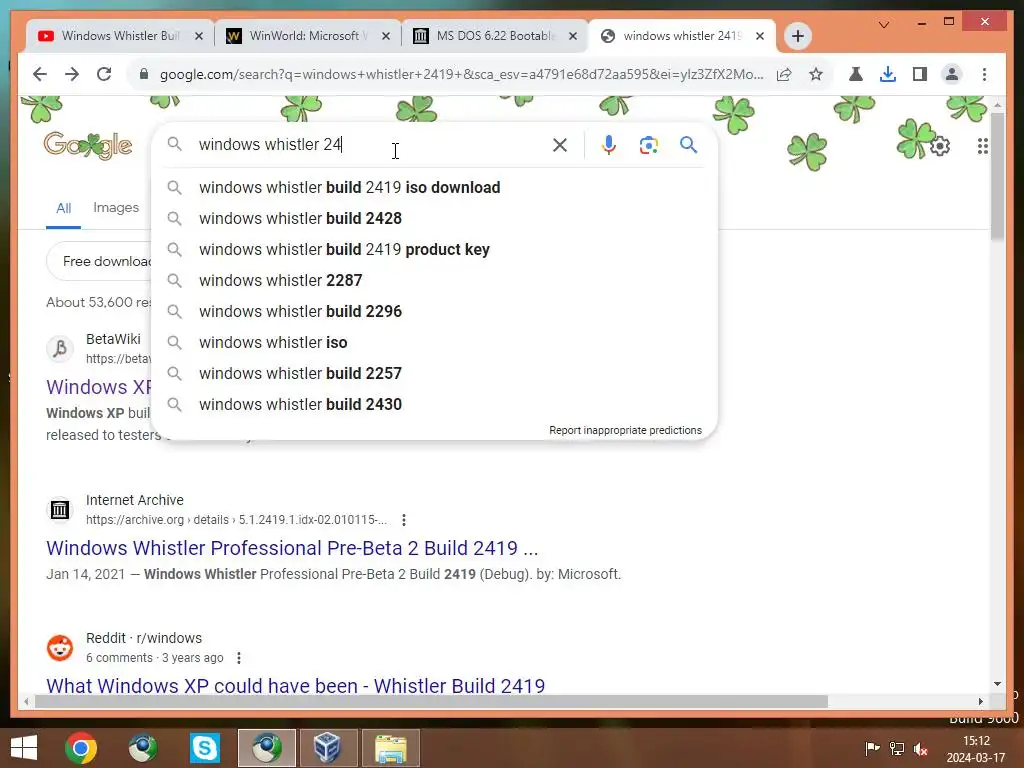
Task: Open the BetaWiki Windows XP result
Action: [x=99, y=387]
